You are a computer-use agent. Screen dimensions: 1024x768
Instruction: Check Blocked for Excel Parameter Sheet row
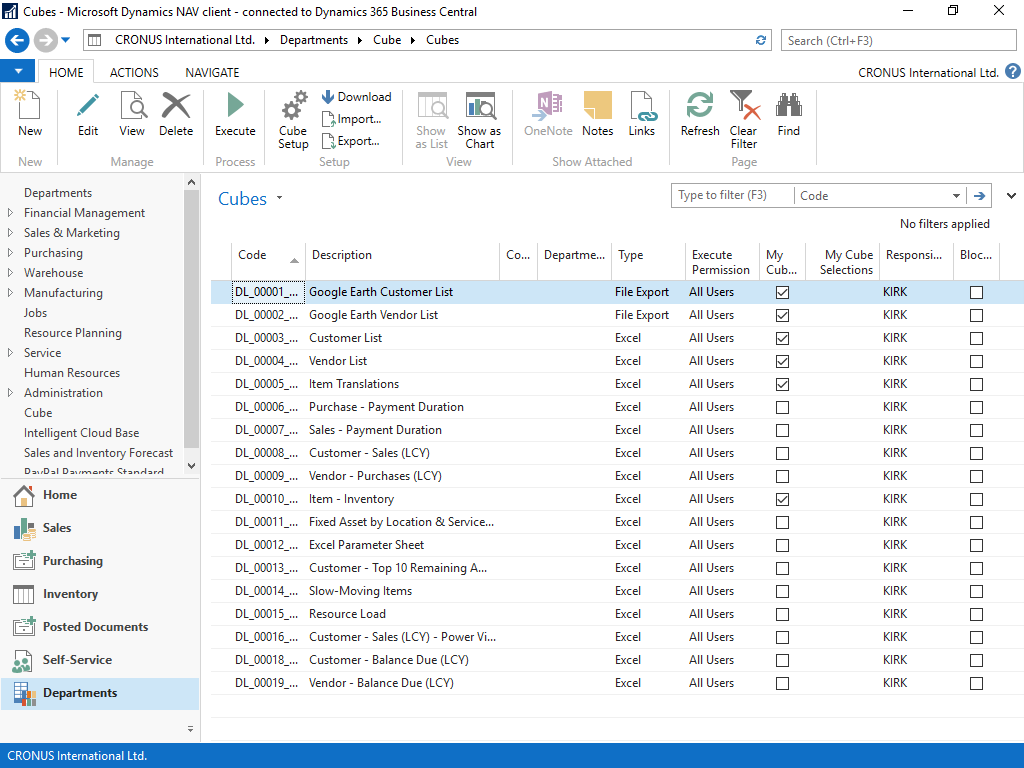click(976, 545)
